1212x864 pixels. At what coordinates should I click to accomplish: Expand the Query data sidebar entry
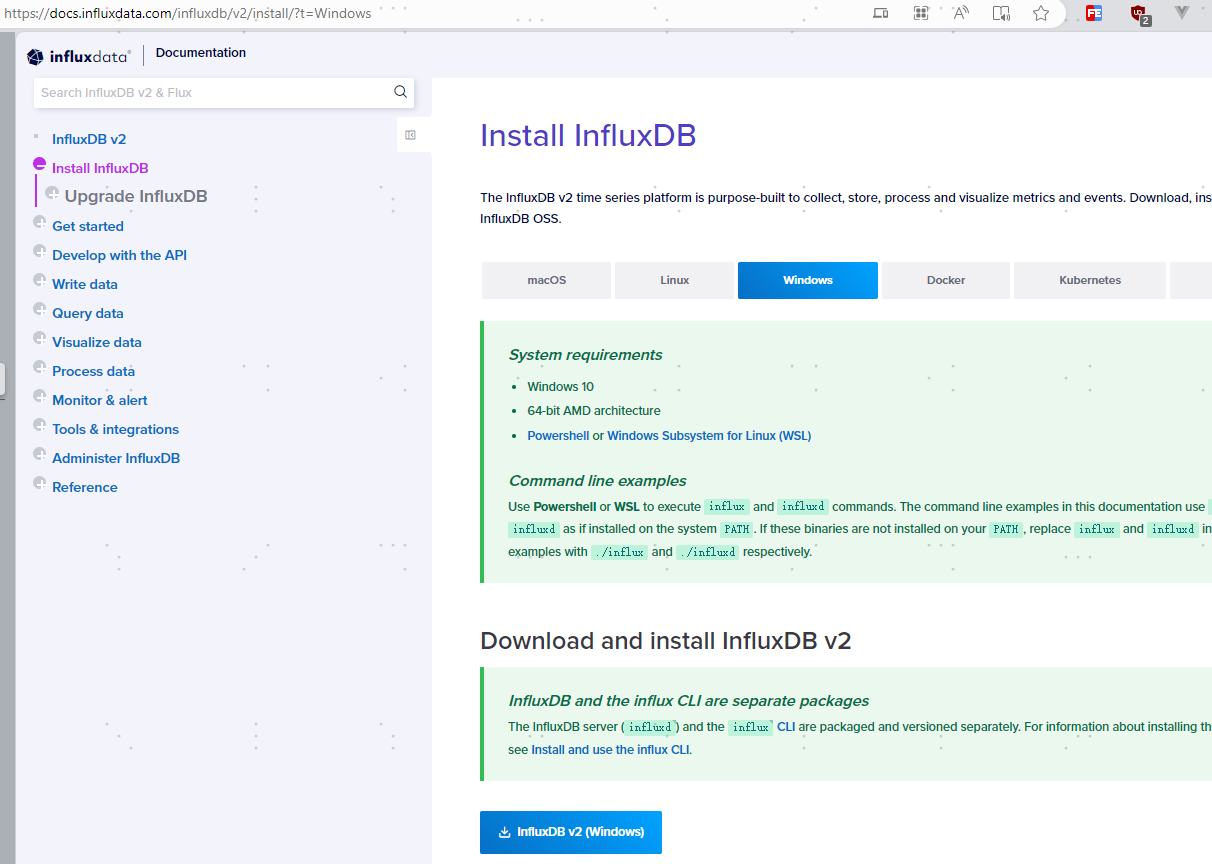click(x=87, y=312)
